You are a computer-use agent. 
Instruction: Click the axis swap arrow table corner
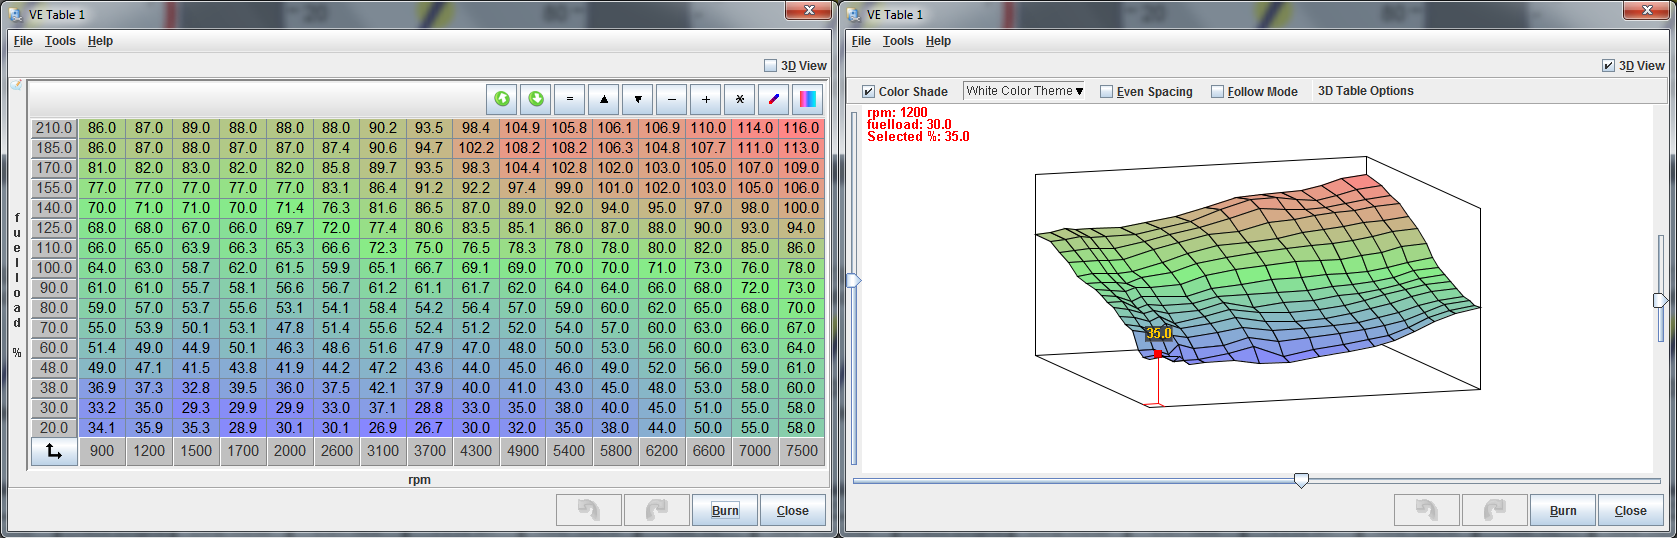pyautogui.click(x=54, y=451)
